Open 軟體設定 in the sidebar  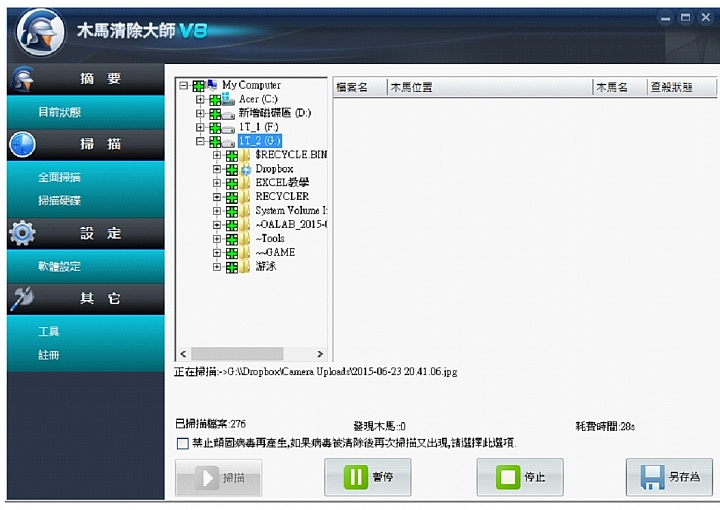60,266
